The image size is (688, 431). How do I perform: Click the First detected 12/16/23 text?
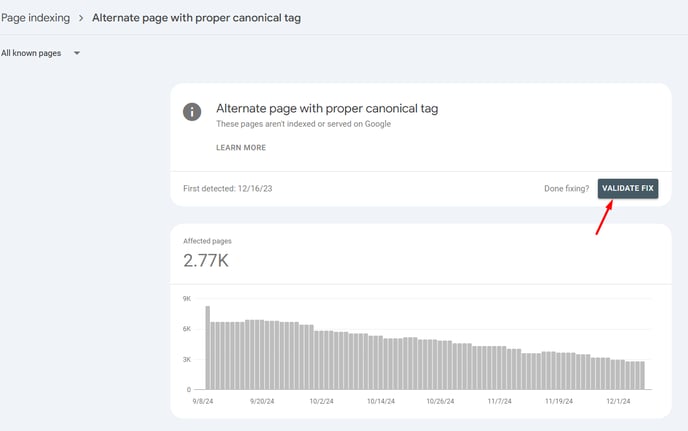pos(228,188)
